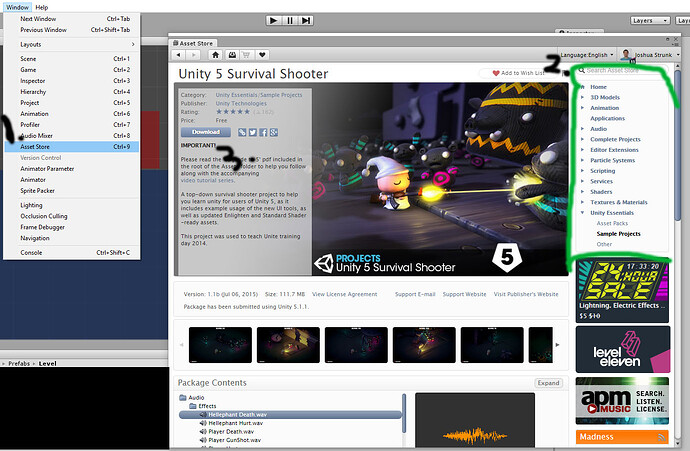The height and width of the screenshot is (451, 690).
Task: Open the Asset Store home icon
Action: pyautogui.click(x=215, y=55)
